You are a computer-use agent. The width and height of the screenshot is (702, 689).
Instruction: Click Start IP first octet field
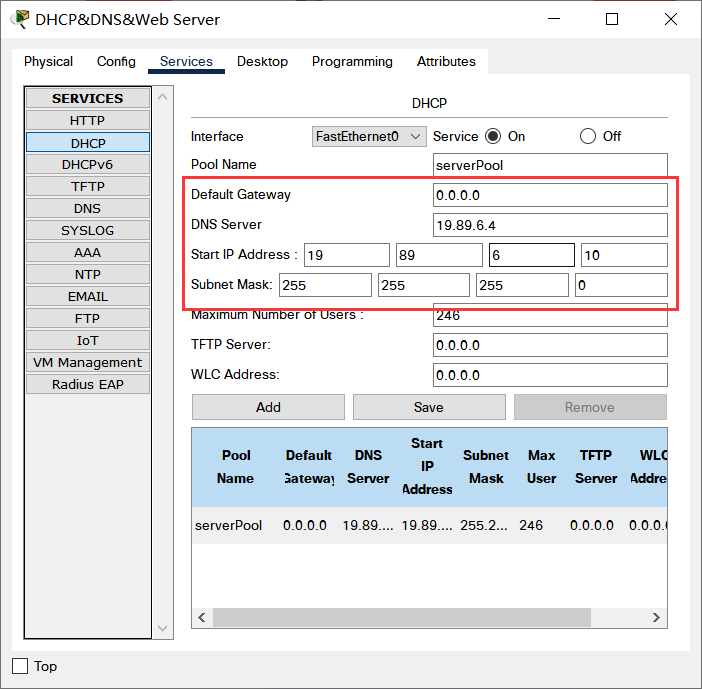347,255
